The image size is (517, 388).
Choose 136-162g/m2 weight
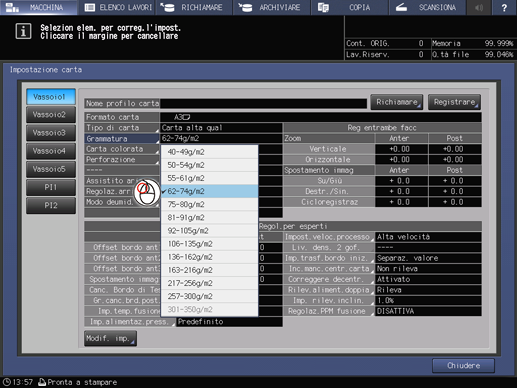pos(209,257)
